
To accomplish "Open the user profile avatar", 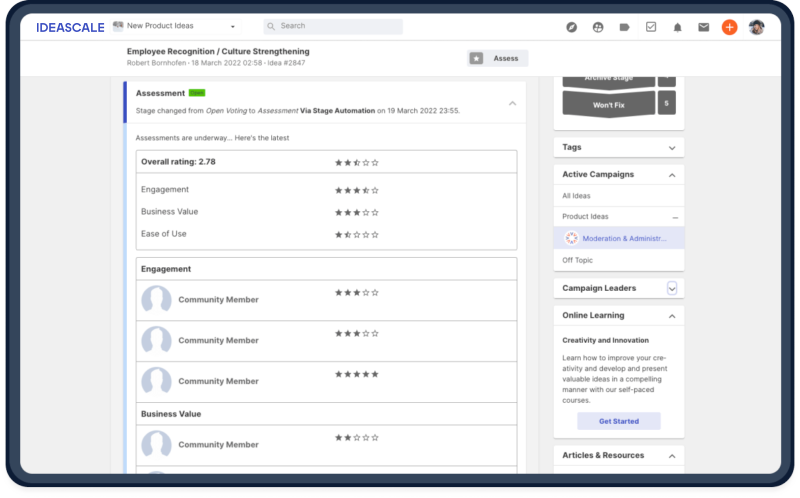I will pyautogui.click(x=757, y=27).
